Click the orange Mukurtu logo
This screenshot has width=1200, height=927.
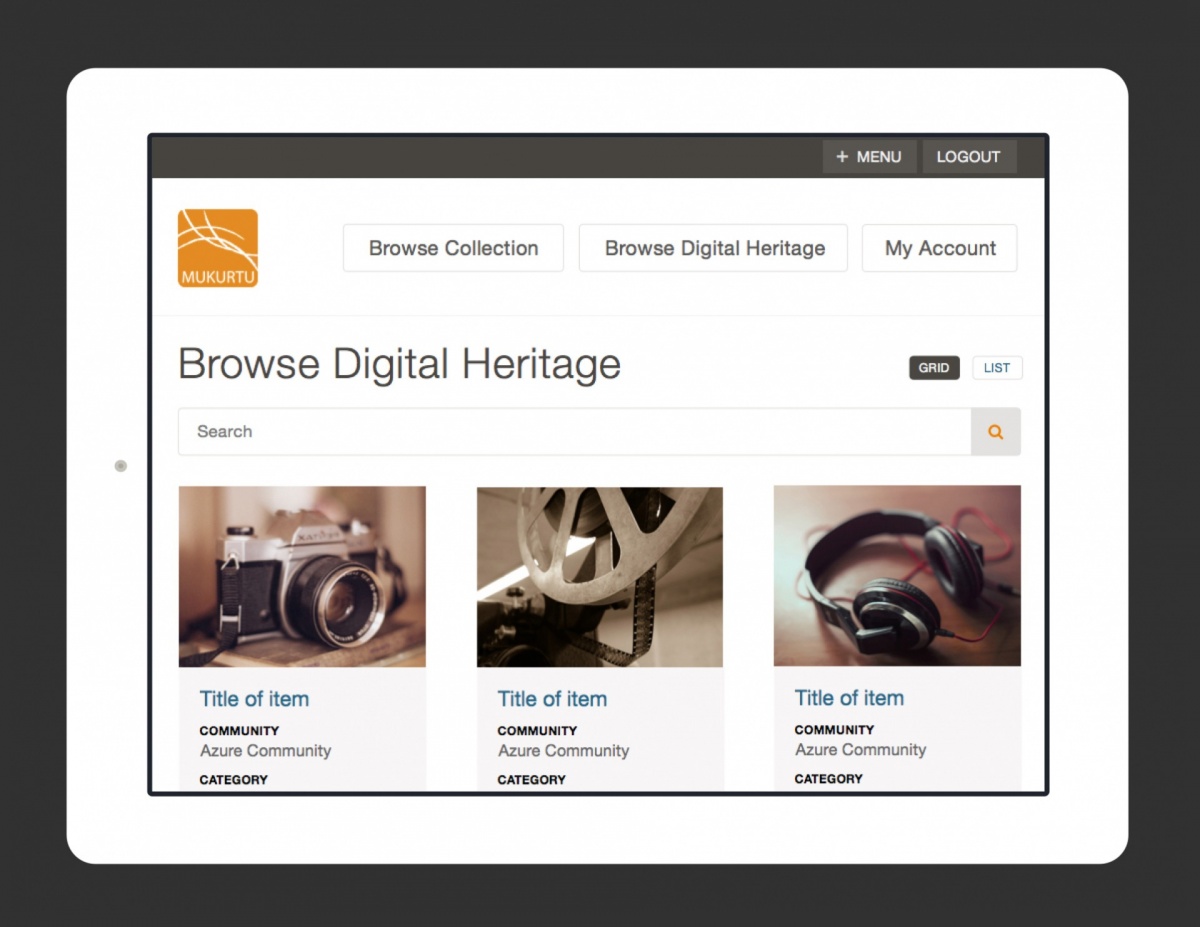[x=218, y=248]
